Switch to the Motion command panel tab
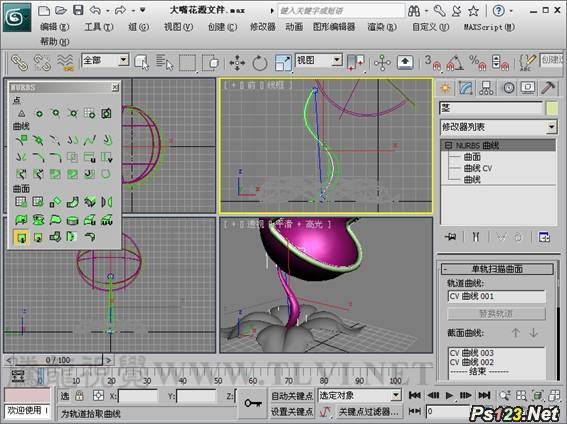The width and height of the screenshot is (567, 424). (508, 88)
